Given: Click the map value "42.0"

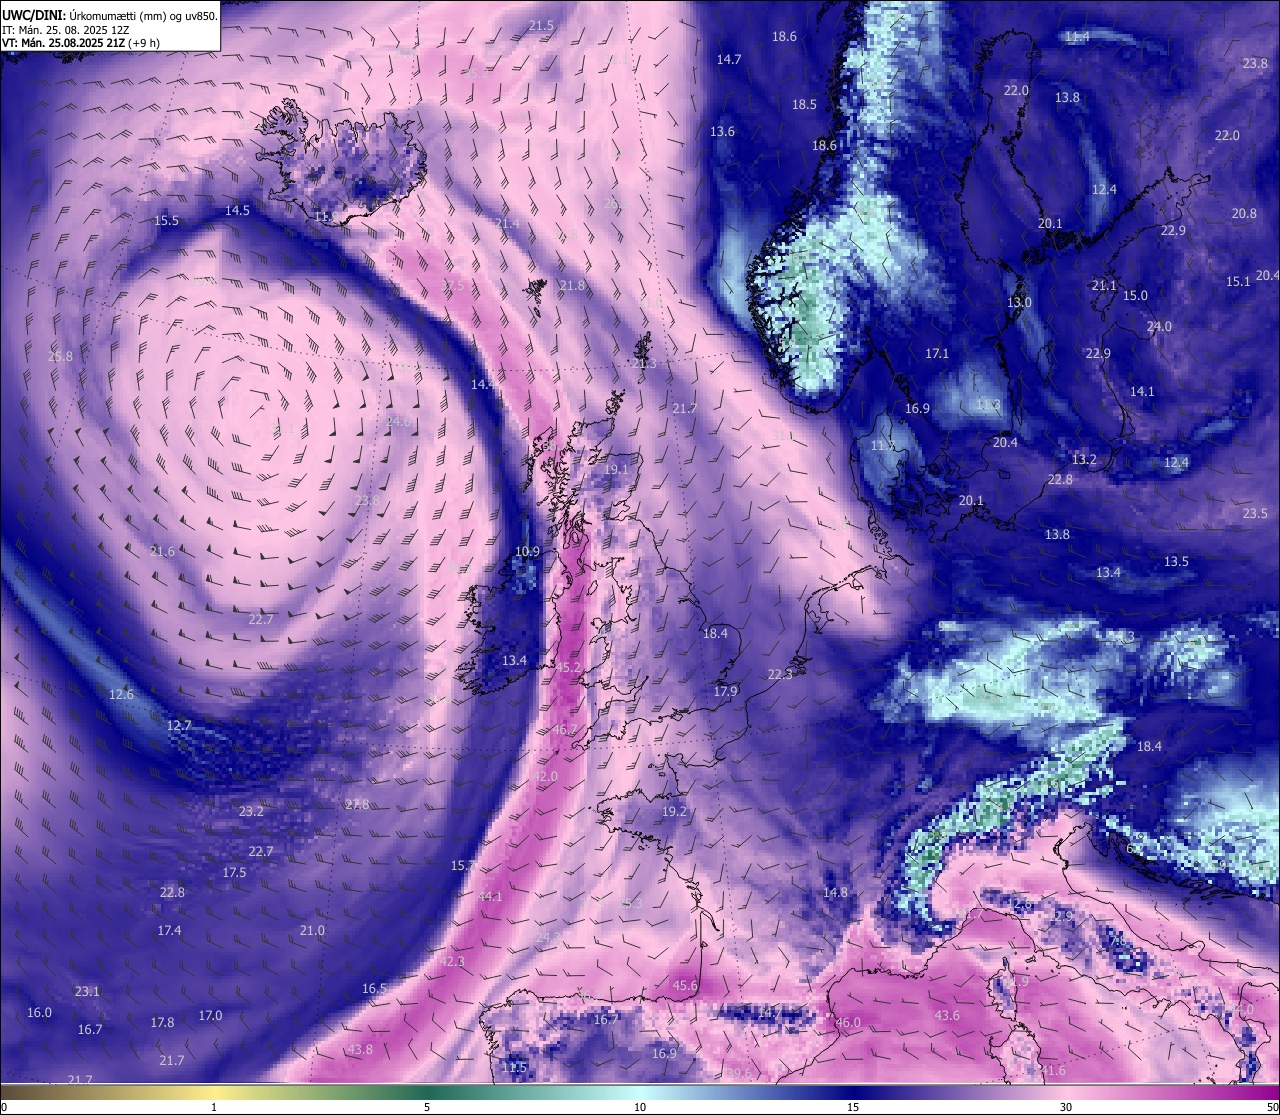Looking at the screenshot, I should click(545, 776).
